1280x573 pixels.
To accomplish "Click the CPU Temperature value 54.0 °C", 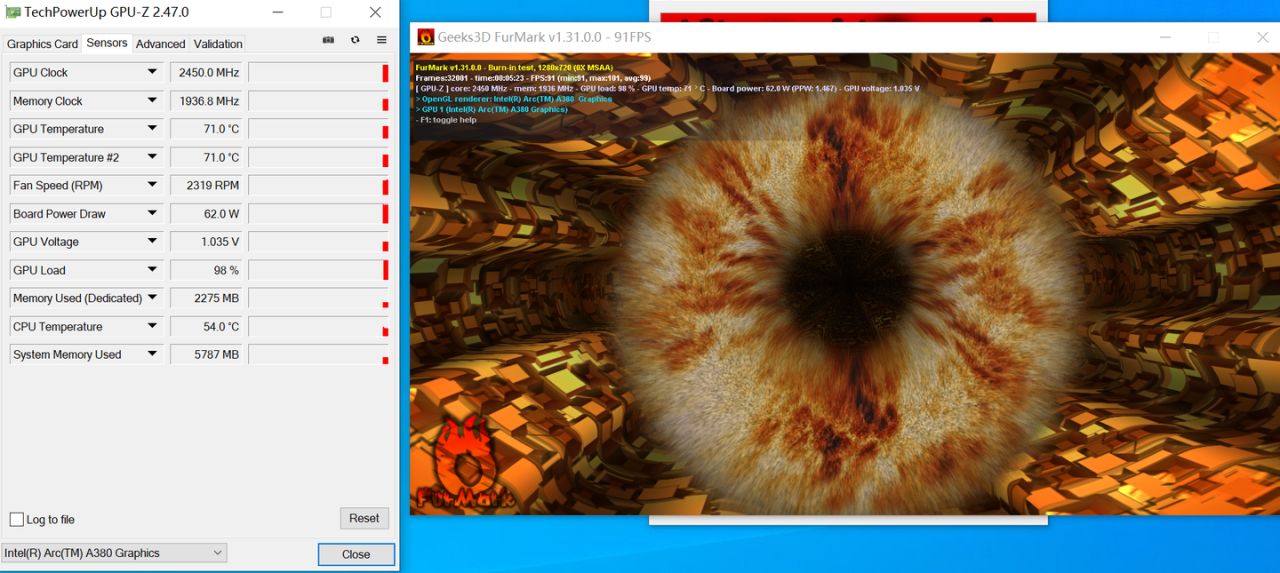I will pyautogui.click(x=206, y=326).
